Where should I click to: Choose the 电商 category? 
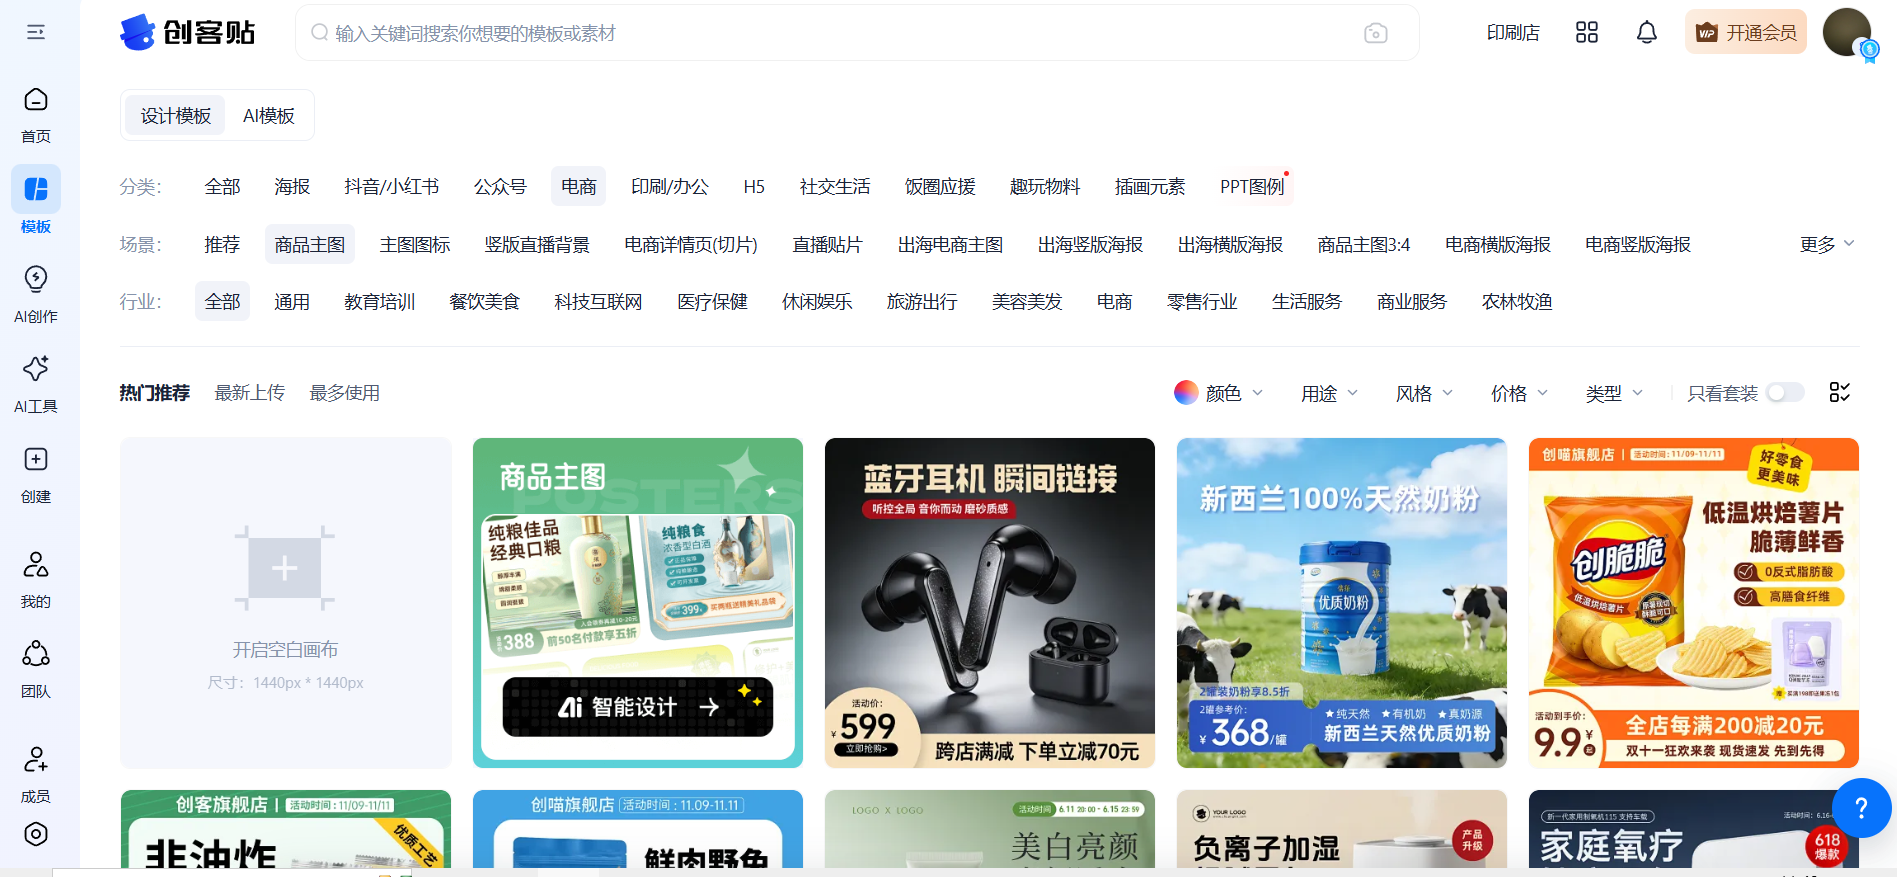(x=579, y=187)
